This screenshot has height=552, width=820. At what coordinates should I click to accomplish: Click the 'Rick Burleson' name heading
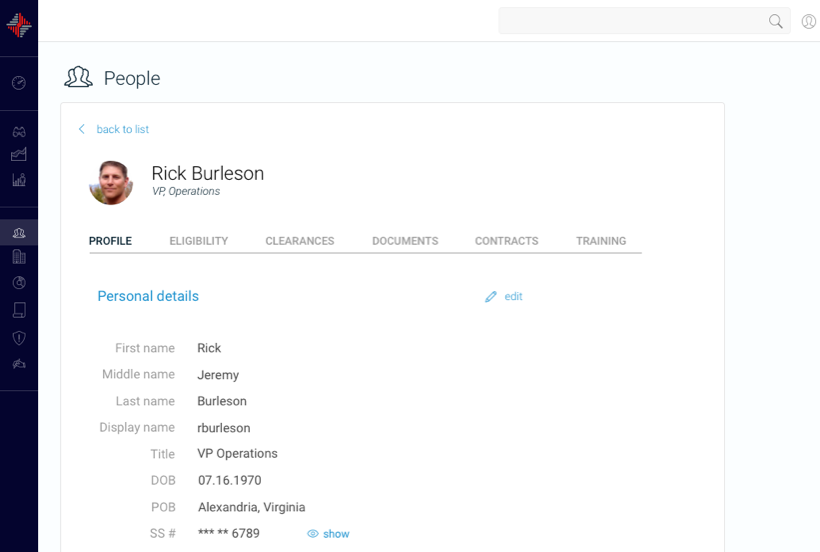pos(208,174)
